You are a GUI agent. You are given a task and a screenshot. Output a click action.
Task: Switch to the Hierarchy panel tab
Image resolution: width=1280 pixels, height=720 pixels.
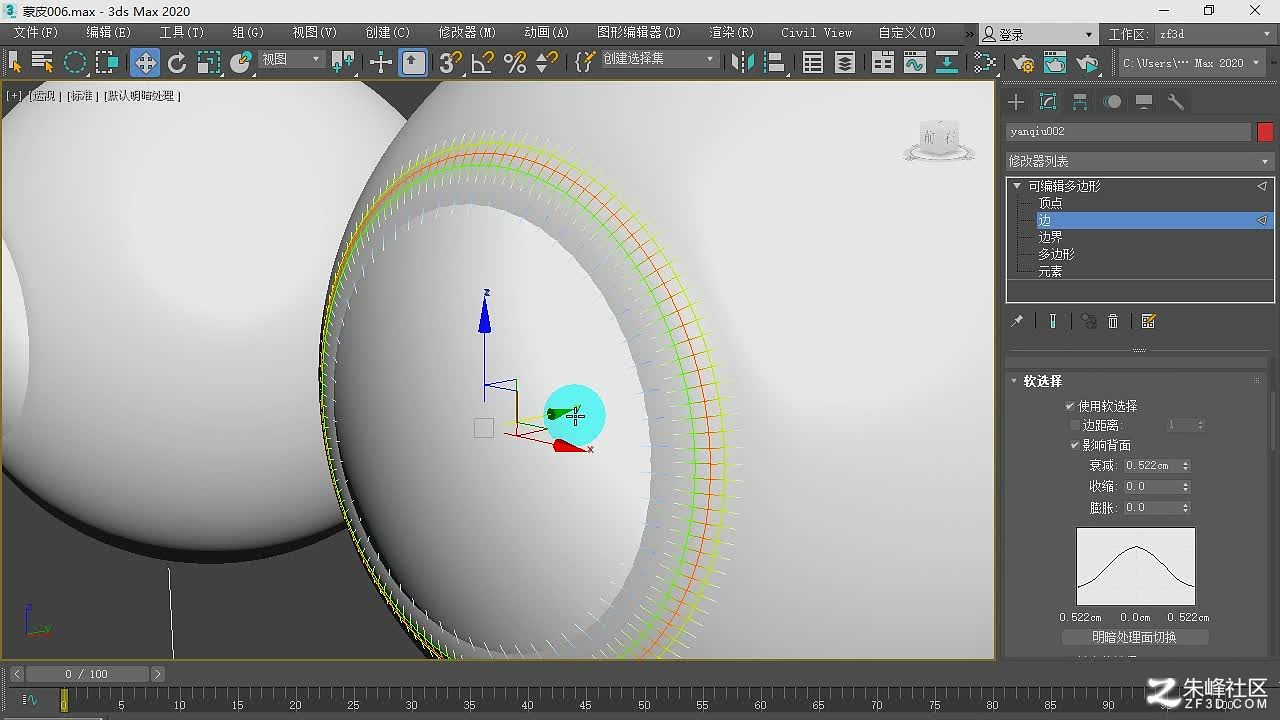1080,102
